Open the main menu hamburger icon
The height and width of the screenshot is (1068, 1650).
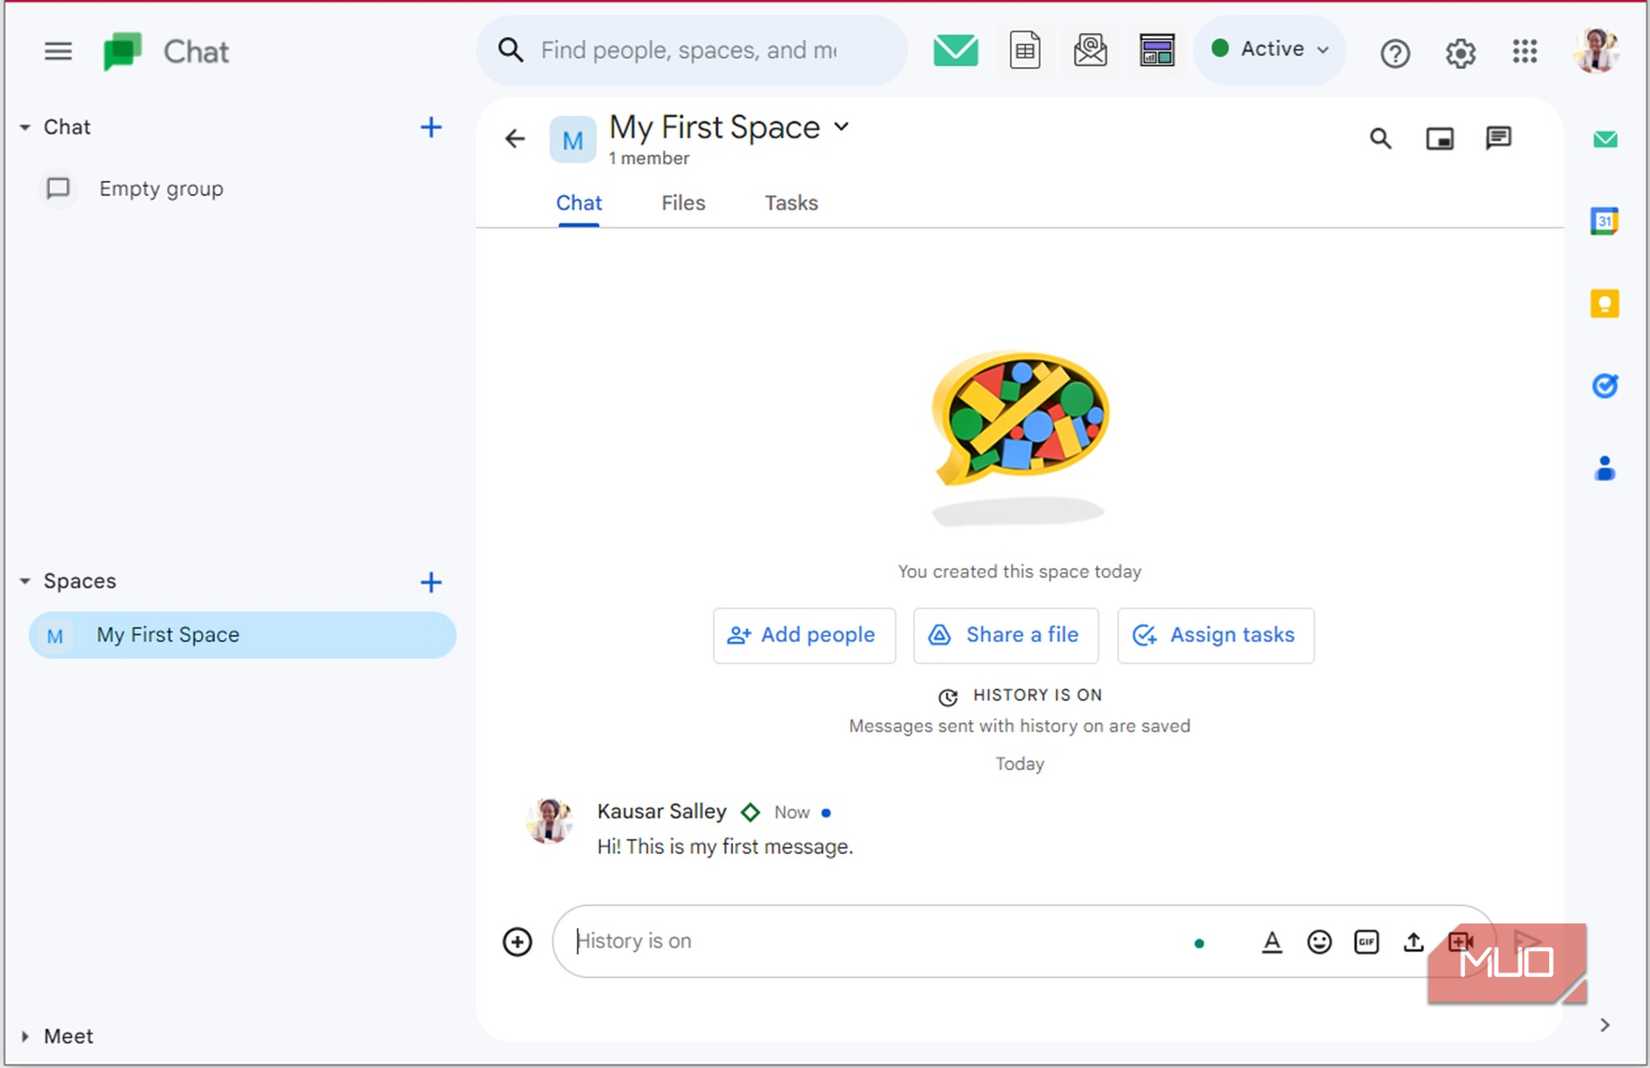pos(58,51)
